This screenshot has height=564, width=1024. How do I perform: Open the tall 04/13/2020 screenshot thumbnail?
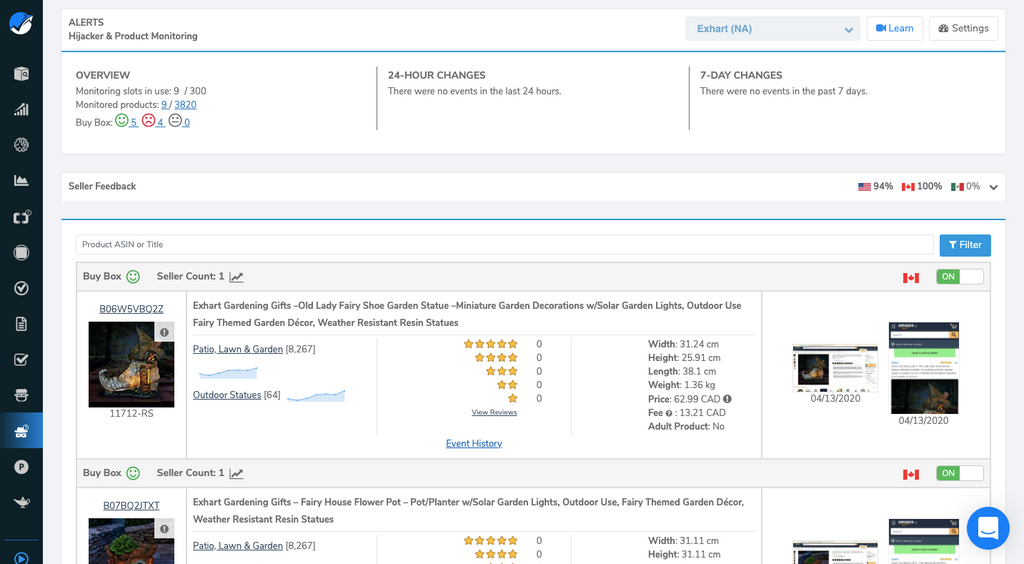pyautogui.click(x=924, y=367)
